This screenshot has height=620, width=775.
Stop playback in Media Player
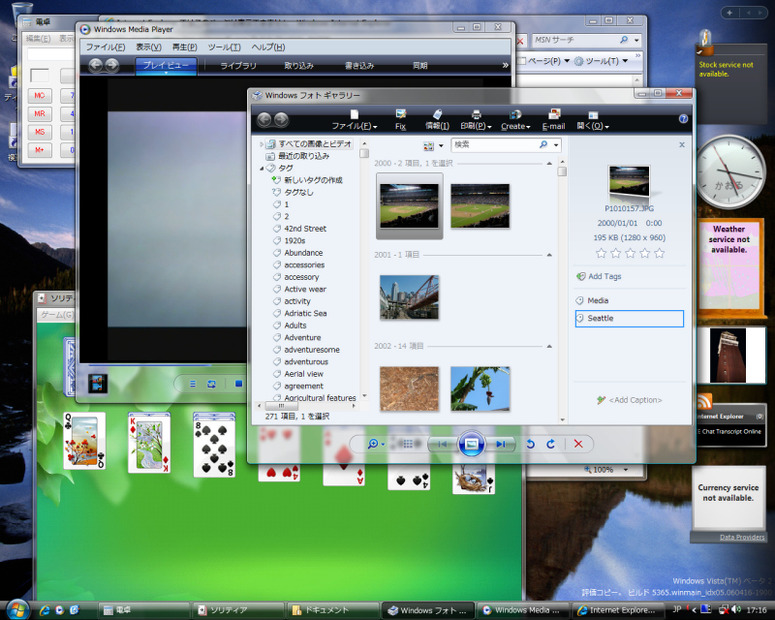pyautogui.click(x=239, y=384)
